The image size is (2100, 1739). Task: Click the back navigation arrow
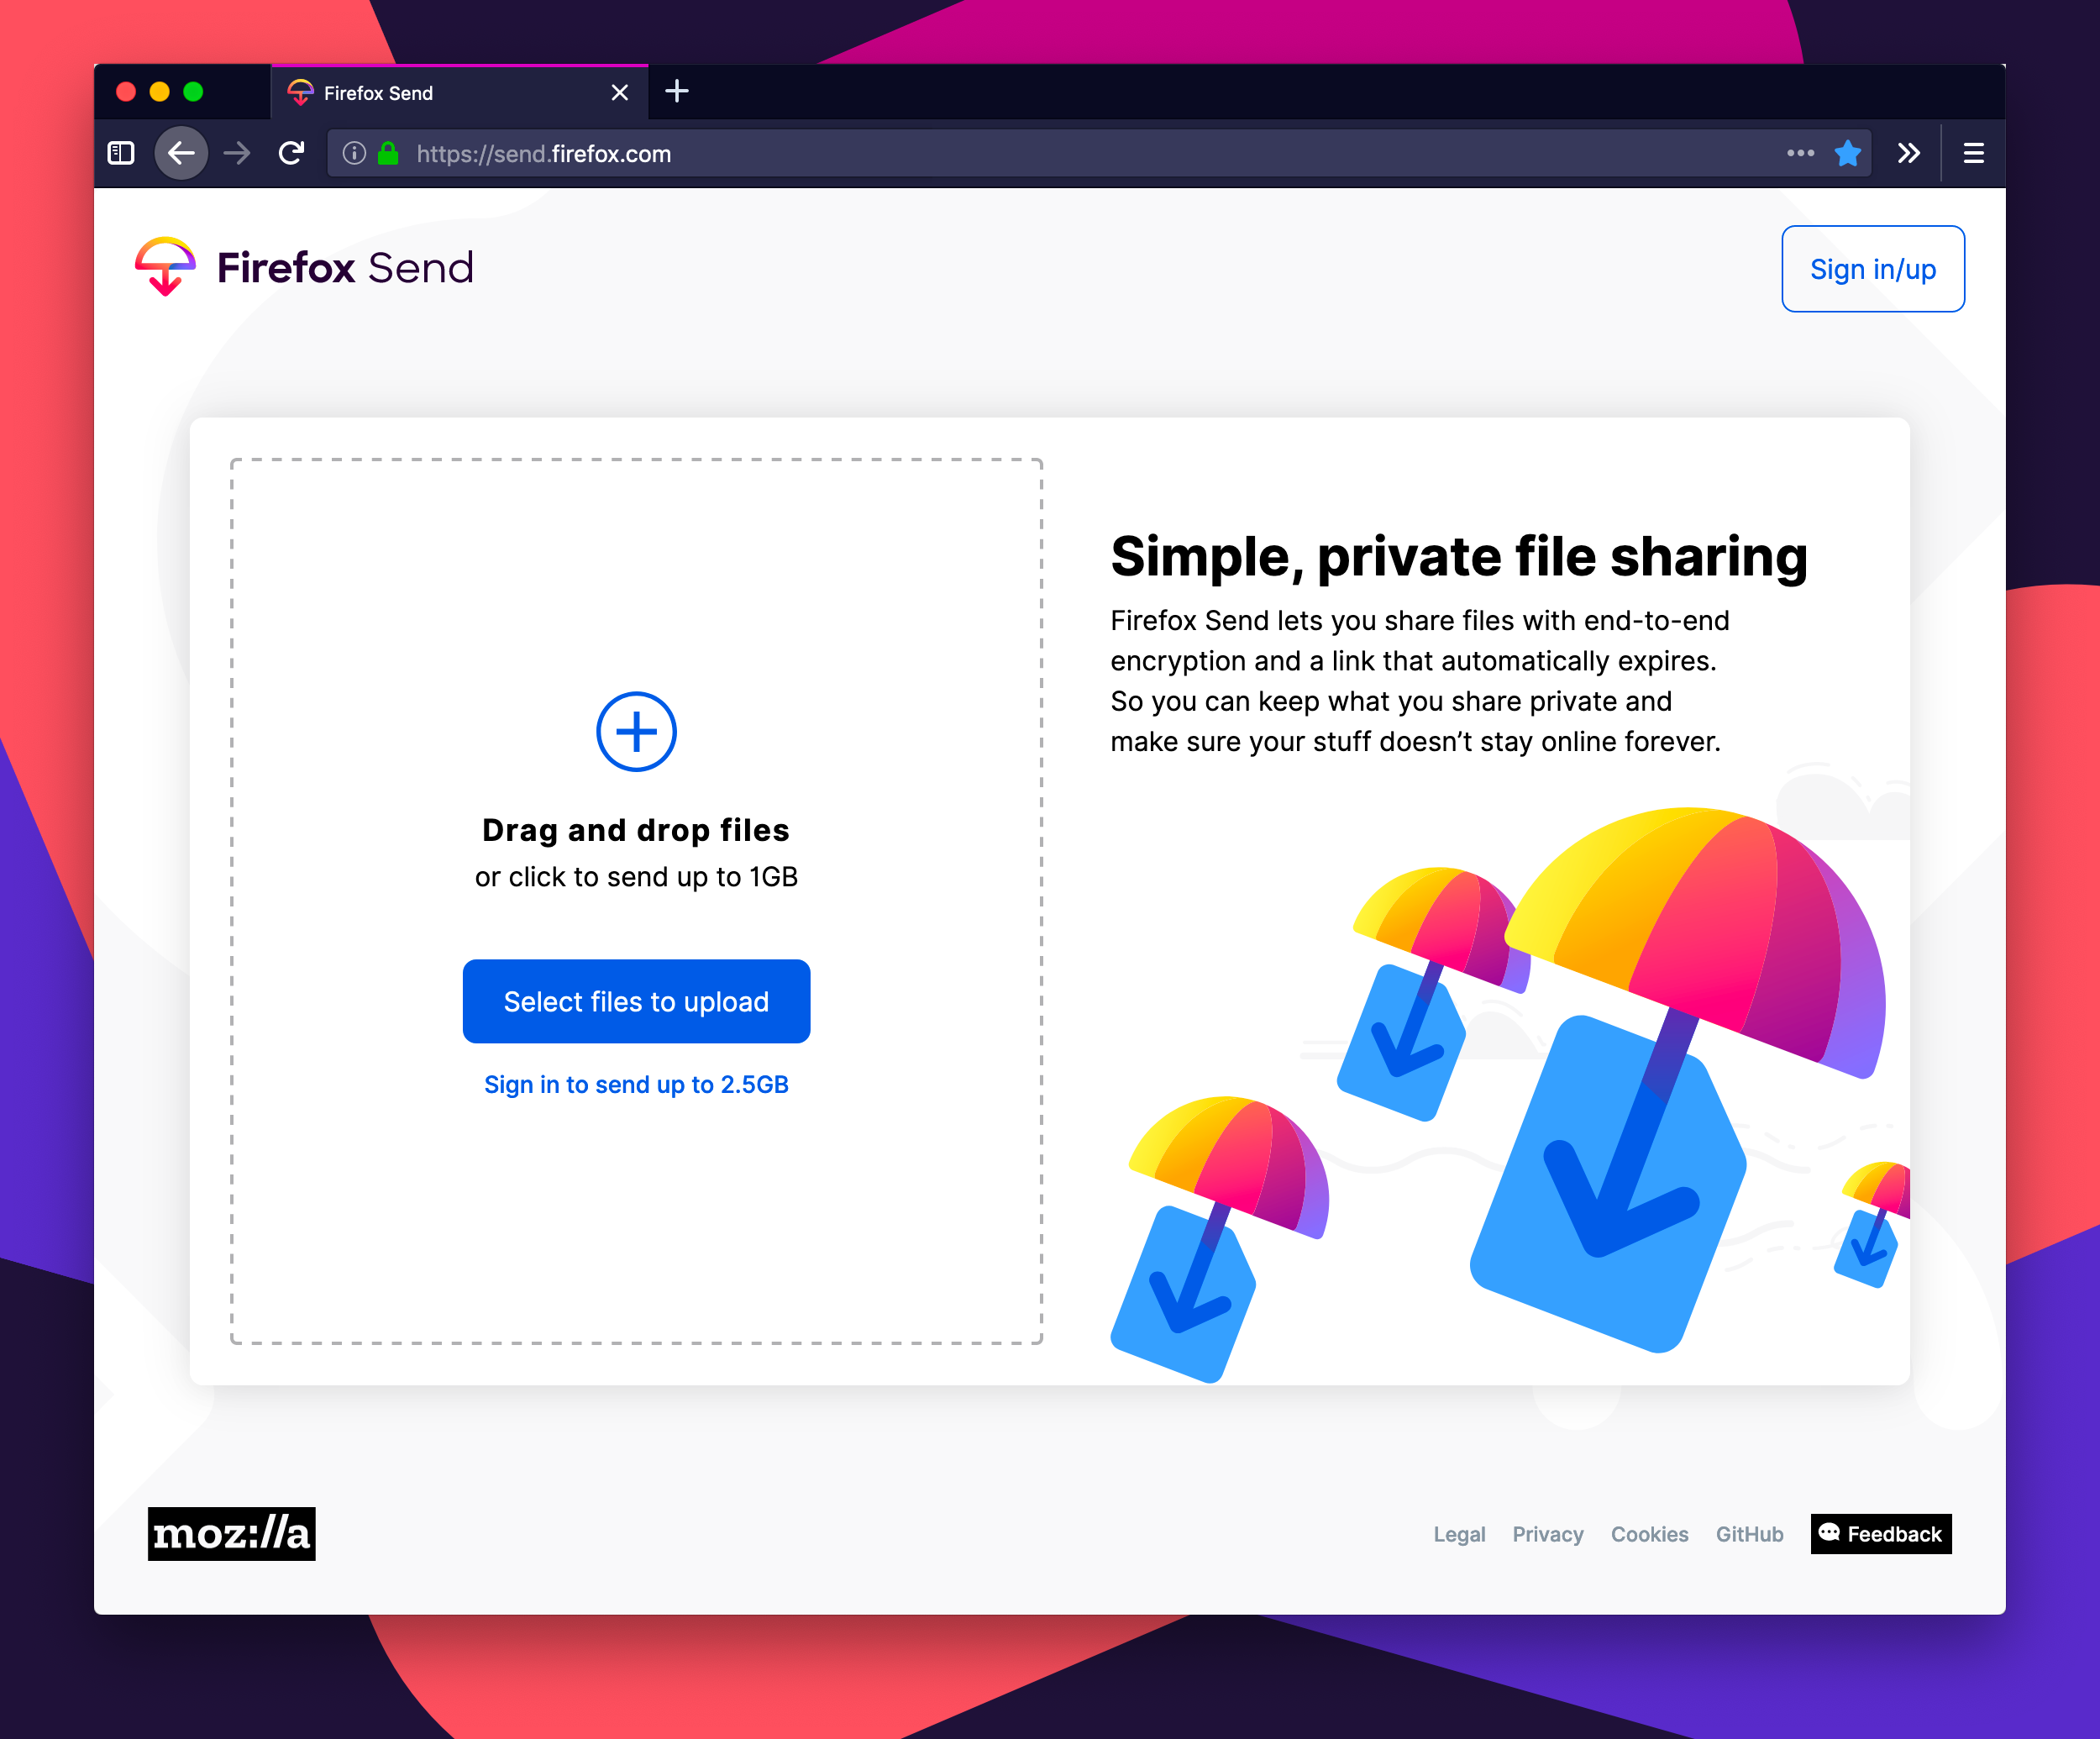[x=181, y=154]
